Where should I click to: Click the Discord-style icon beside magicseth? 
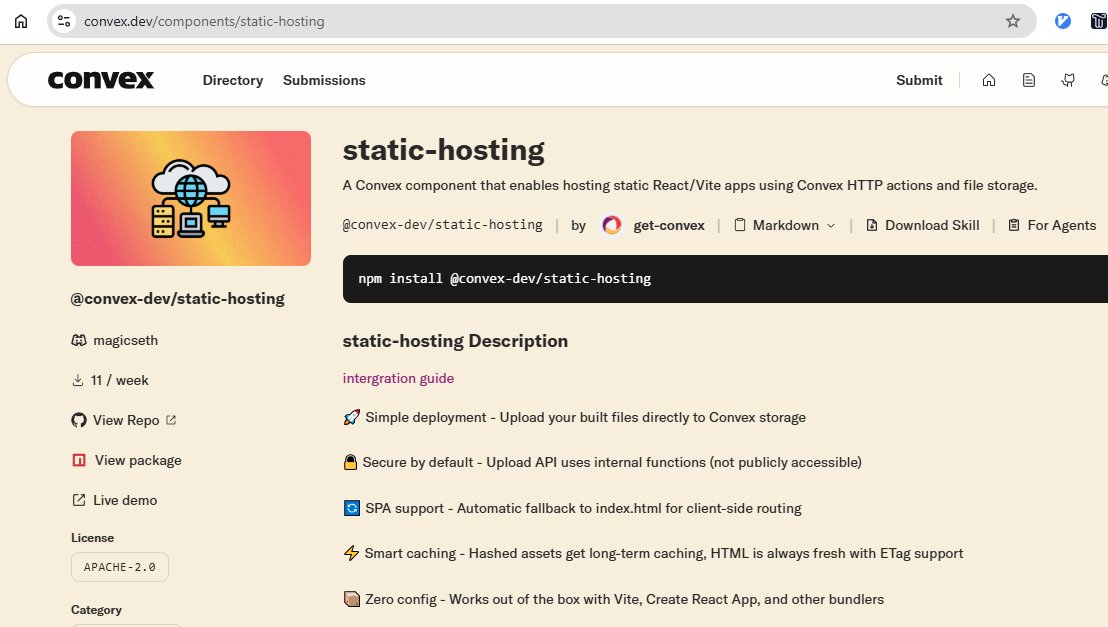pyautogui.click(x=78, y=341)
